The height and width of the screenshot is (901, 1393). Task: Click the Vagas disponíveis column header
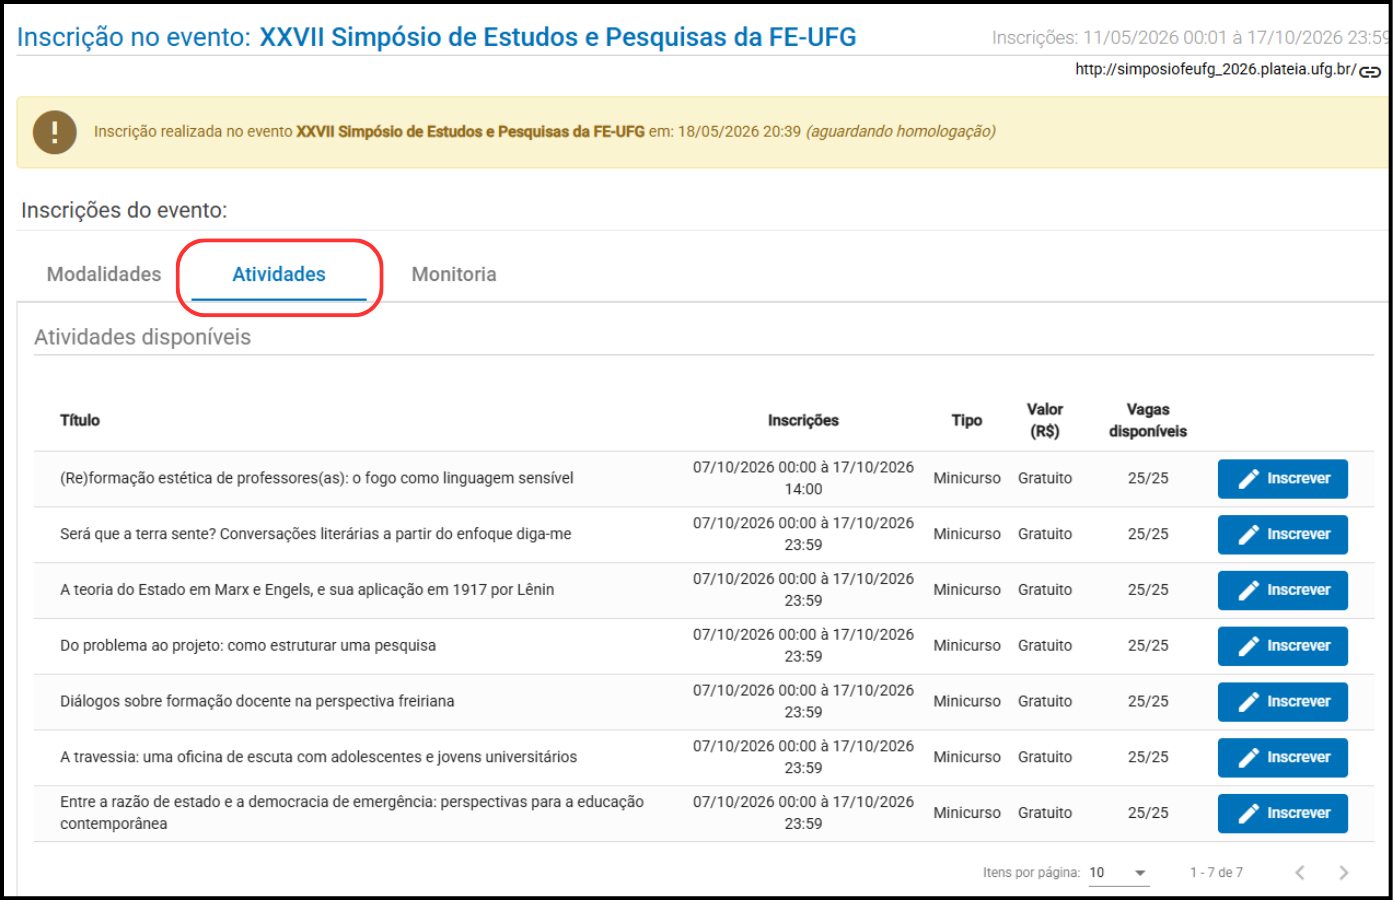click(1148, 421)
